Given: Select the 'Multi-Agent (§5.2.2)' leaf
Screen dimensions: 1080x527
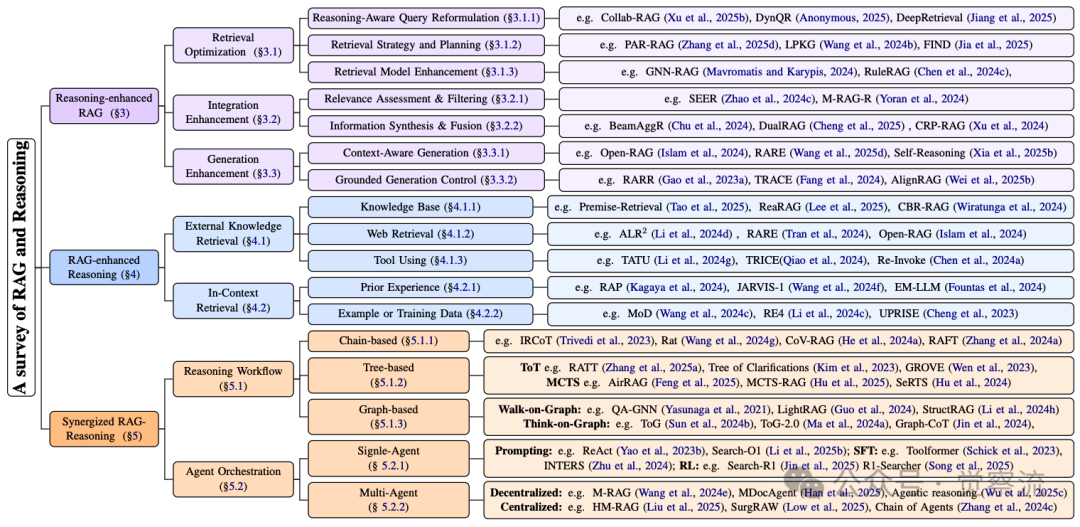Looking at the screenshot, I should 390,500.
